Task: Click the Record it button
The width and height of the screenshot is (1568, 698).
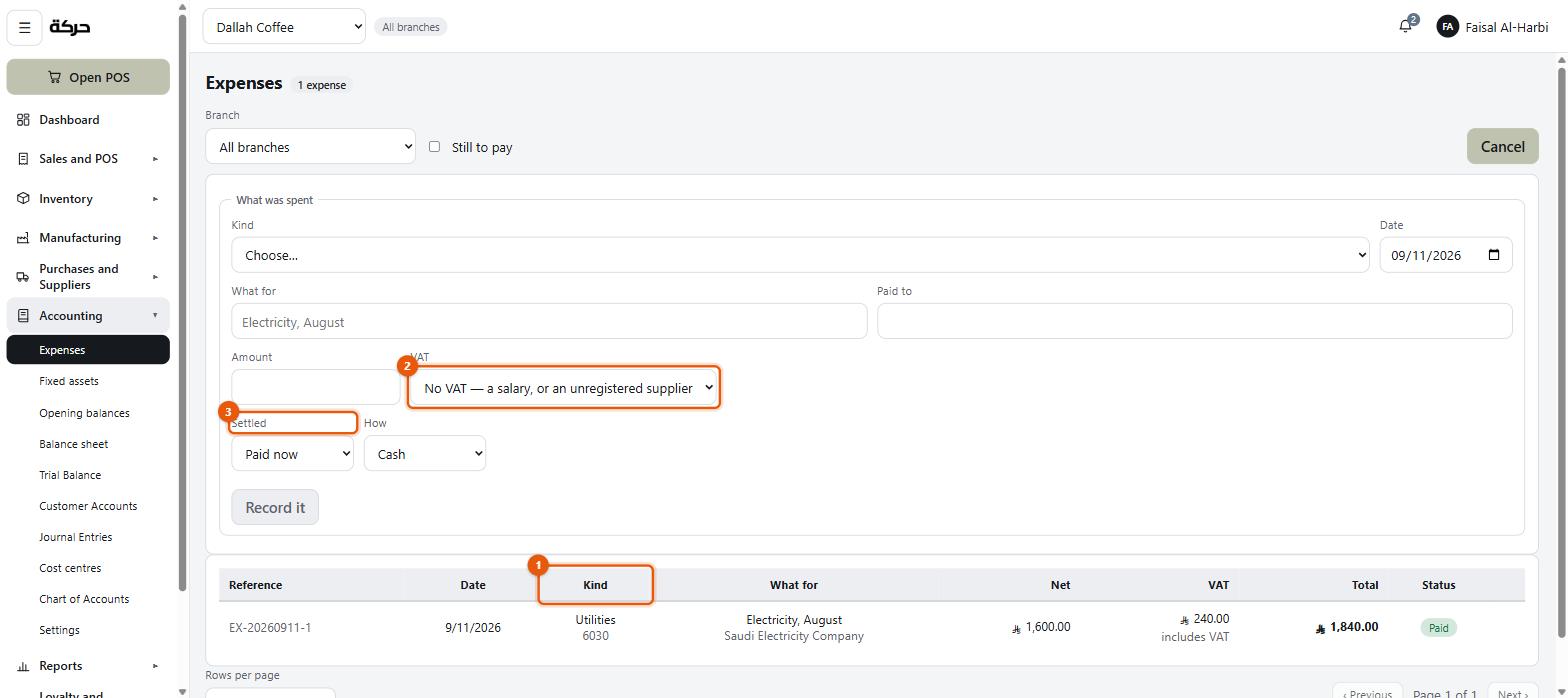Action: [x=275, y=507]
